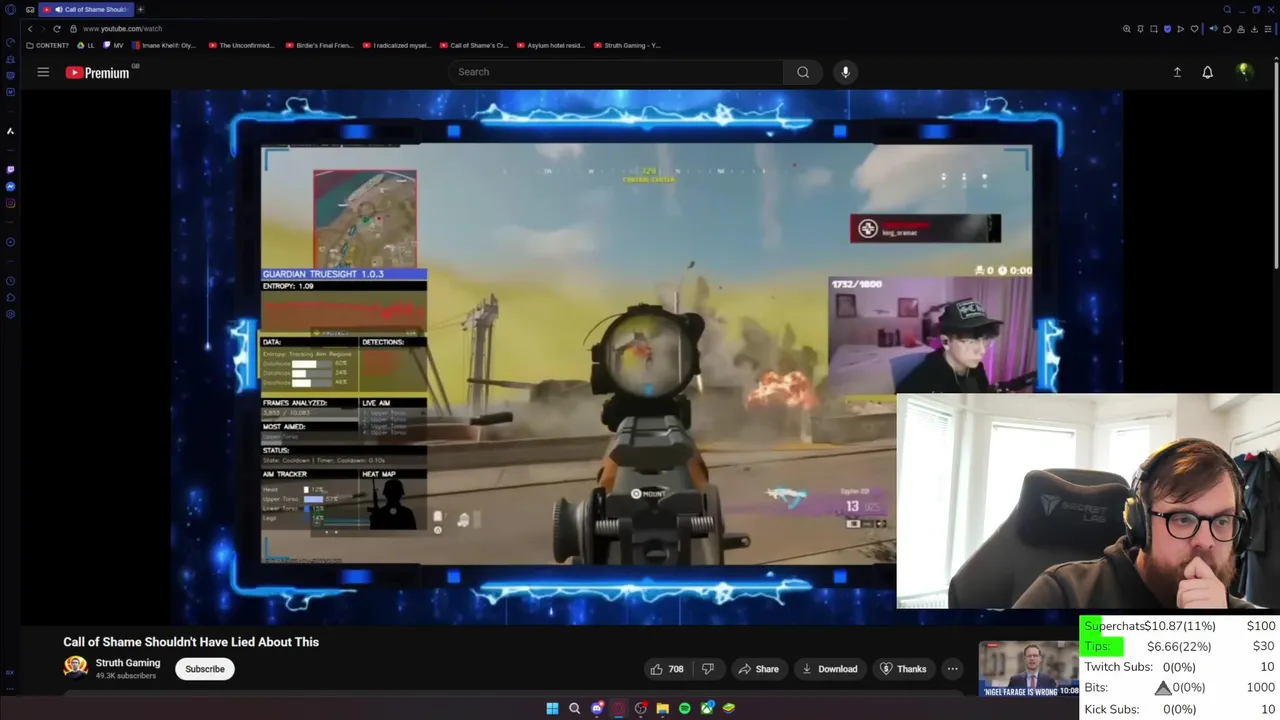The height and width of the screenshot is (720, 1280).
Task: Open Windows taskbar search
Action: (574, 708)
